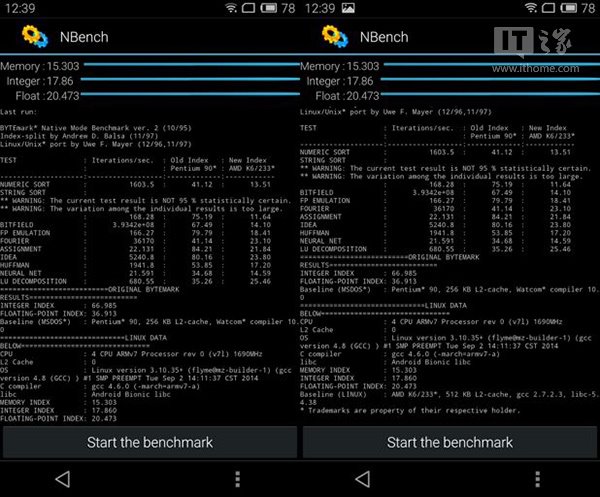This screenshot has height=497, width=600.
Task: Click 'INTEGER INDEX : 66.985' on left screen
Action: [x=59, y=306]
